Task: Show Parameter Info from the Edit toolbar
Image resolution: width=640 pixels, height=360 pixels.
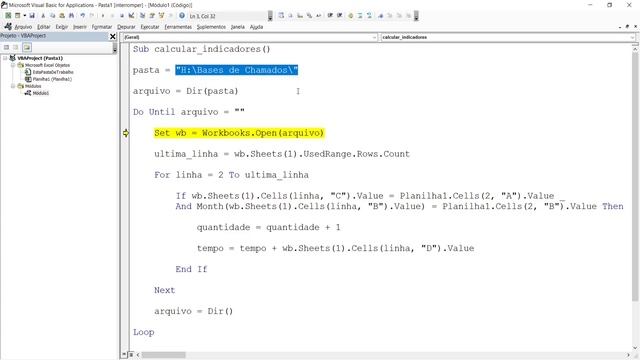Action: coord(309,16)
